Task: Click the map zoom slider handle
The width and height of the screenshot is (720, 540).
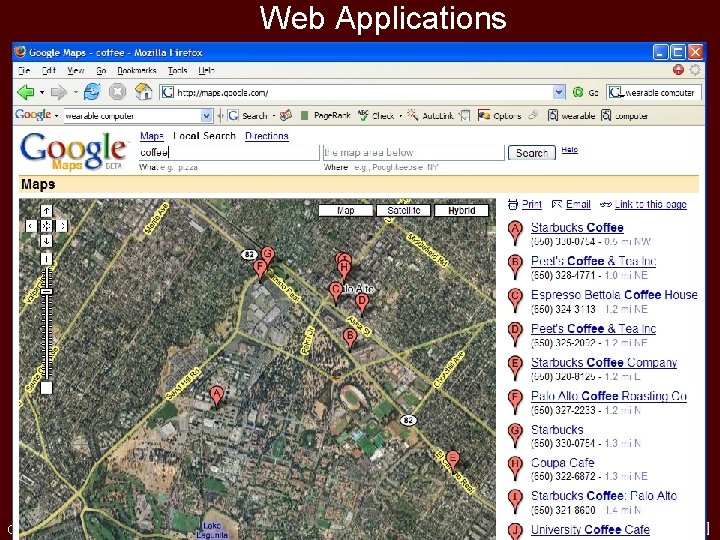Action: pyautogui.click(x=46, y=292)
